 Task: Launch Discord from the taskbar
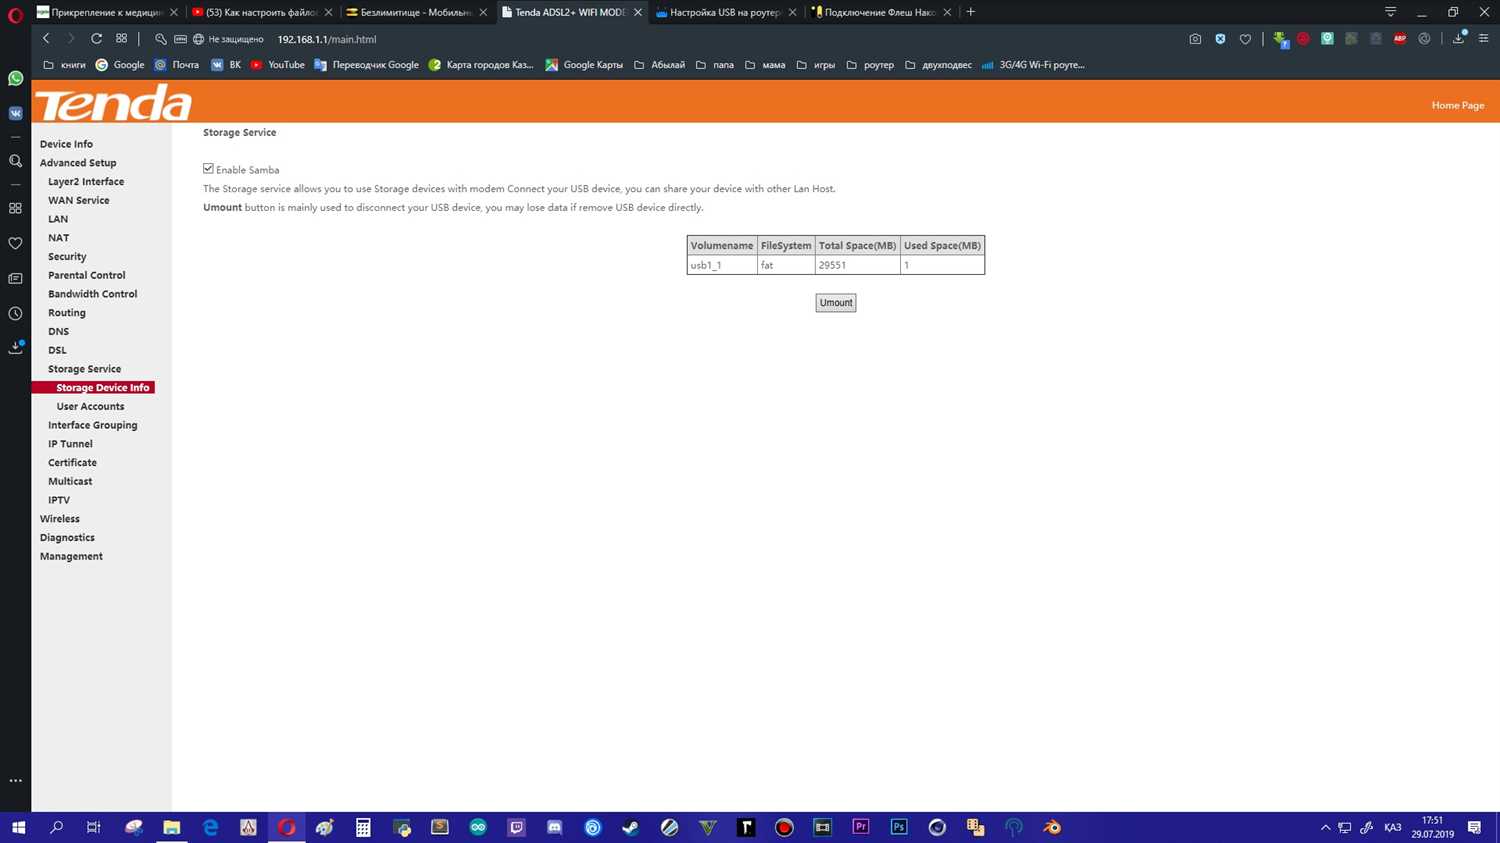pos(555,827)
